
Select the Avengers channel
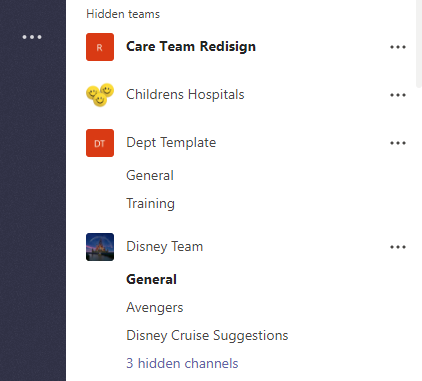[x=155, y=307]
